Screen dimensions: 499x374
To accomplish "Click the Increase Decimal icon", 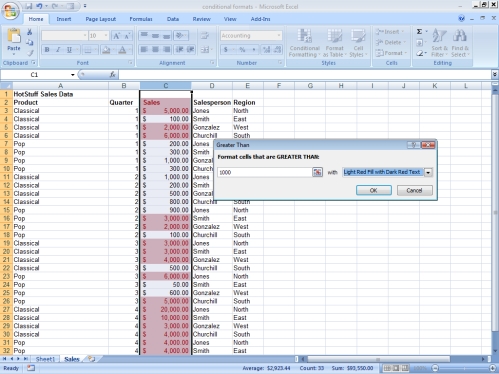I will [x=266, y=50].
